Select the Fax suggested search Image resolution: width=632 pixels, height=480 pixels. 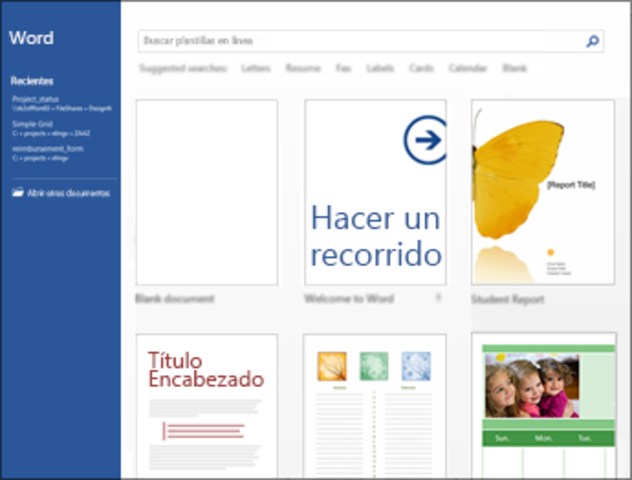(x=343, y=68)
